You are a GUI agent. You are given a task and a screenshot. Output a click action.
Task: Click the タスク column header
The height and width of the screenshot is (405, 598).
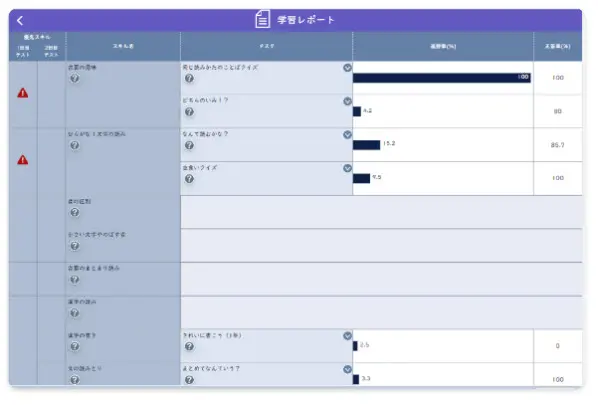tap(267, 46)
